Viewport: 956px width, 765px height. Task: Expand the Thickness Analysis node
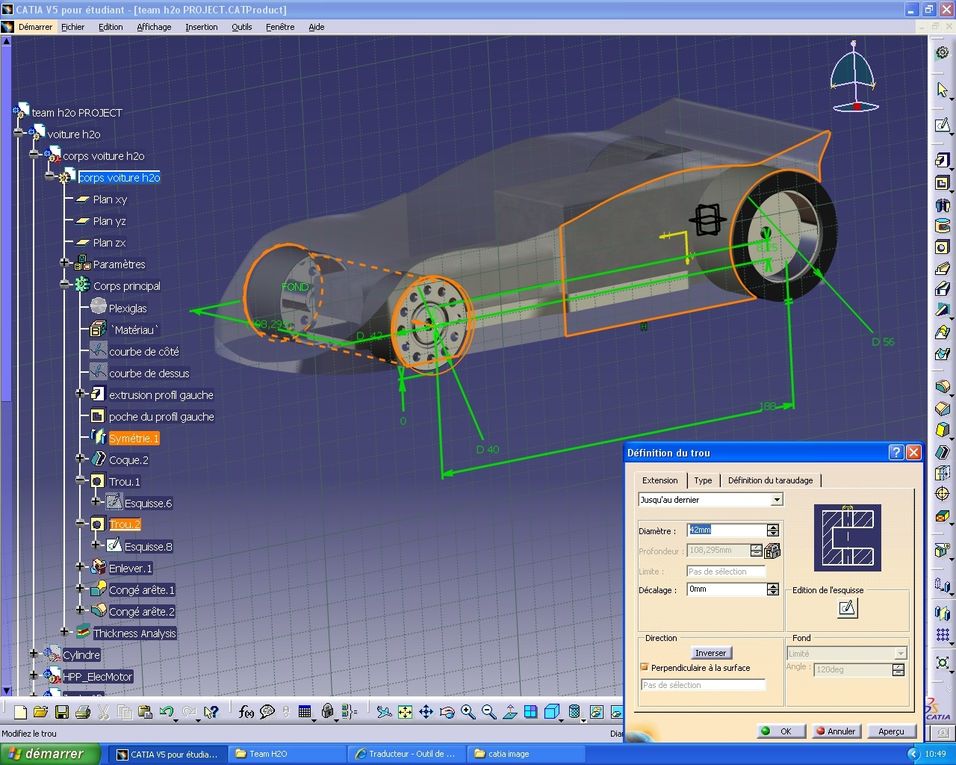[x=65, y=632]
